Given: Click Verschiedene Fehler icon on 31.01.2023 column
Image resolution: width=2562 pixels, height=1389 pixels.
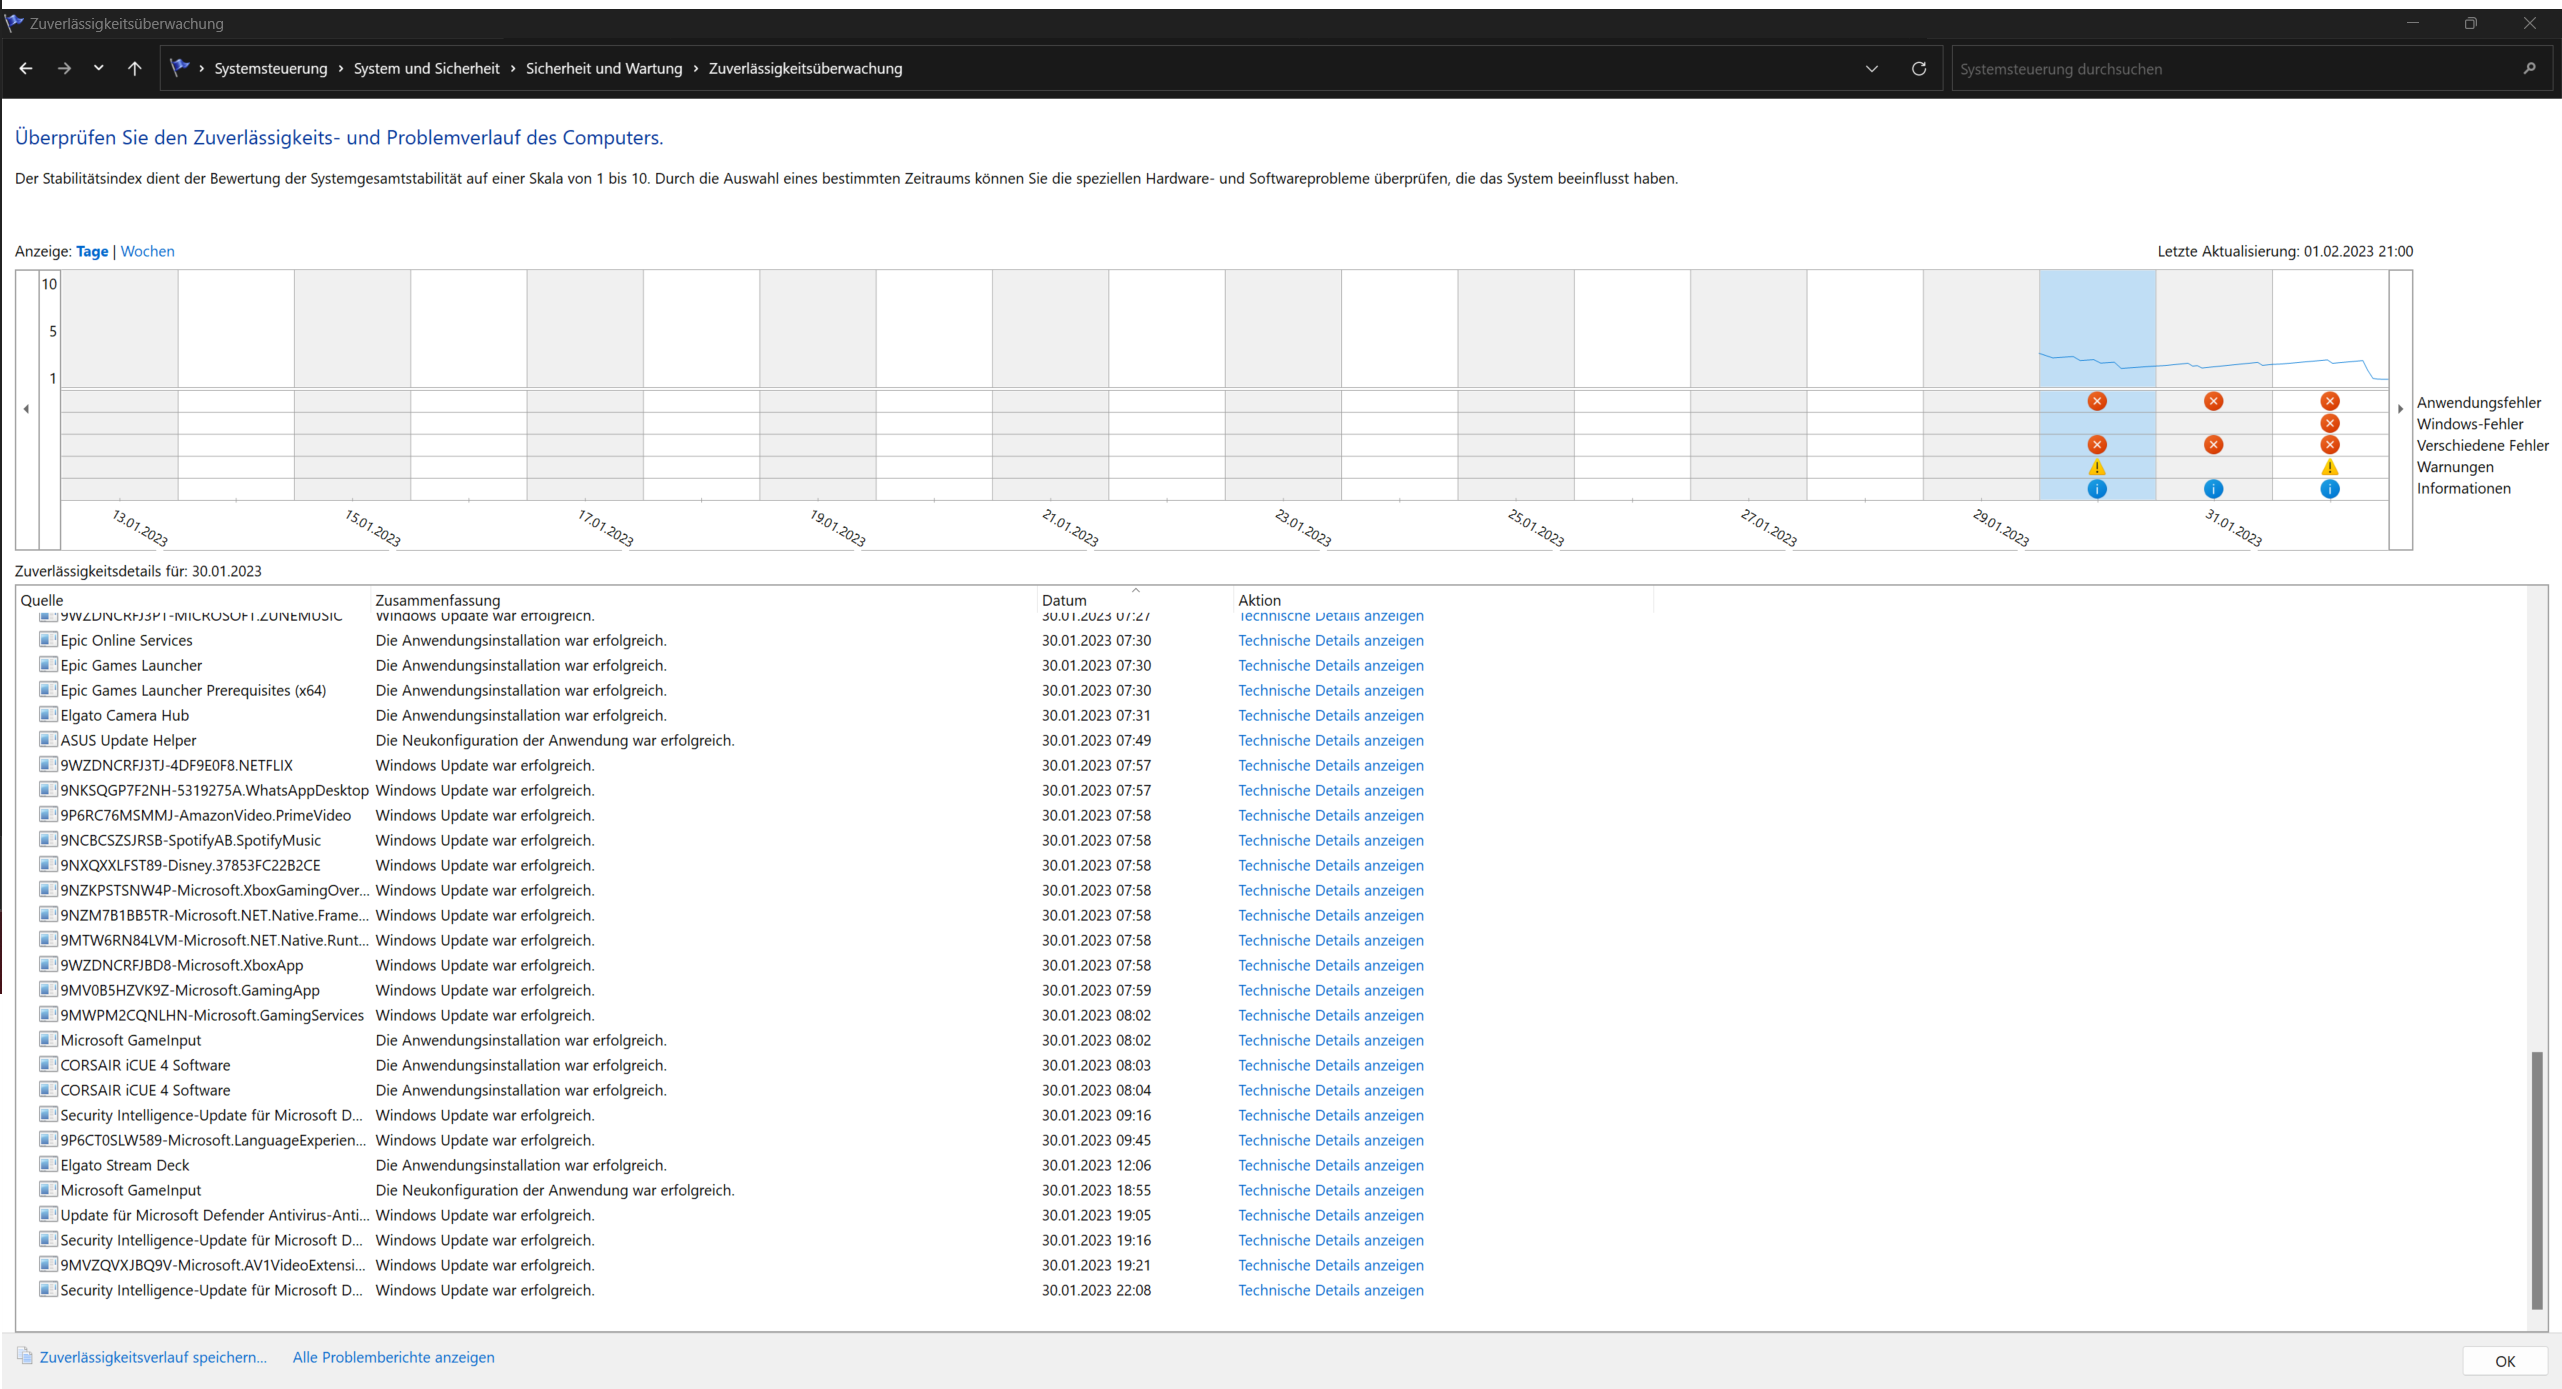Looking at the screenshot, I should pos(2213,445).
